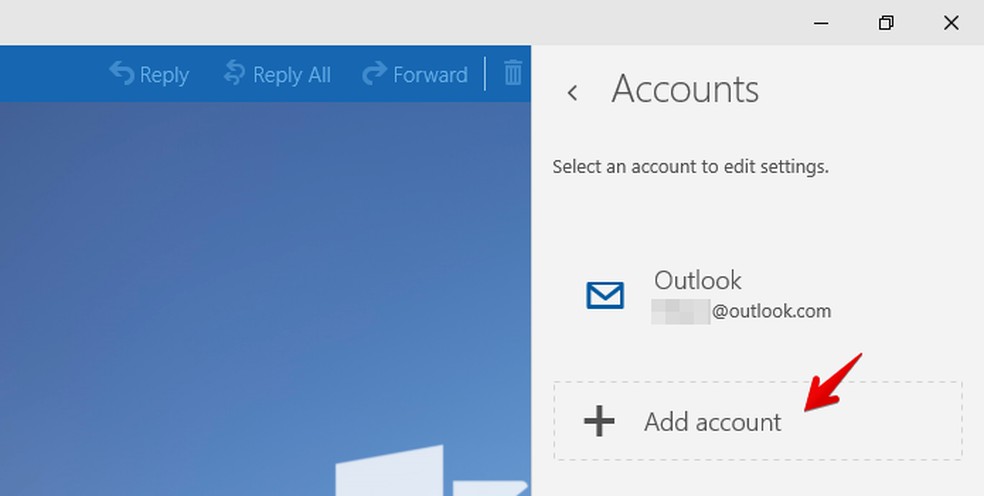Restore down the Mail window
984x496 pixels.
[x=886, y=22]
